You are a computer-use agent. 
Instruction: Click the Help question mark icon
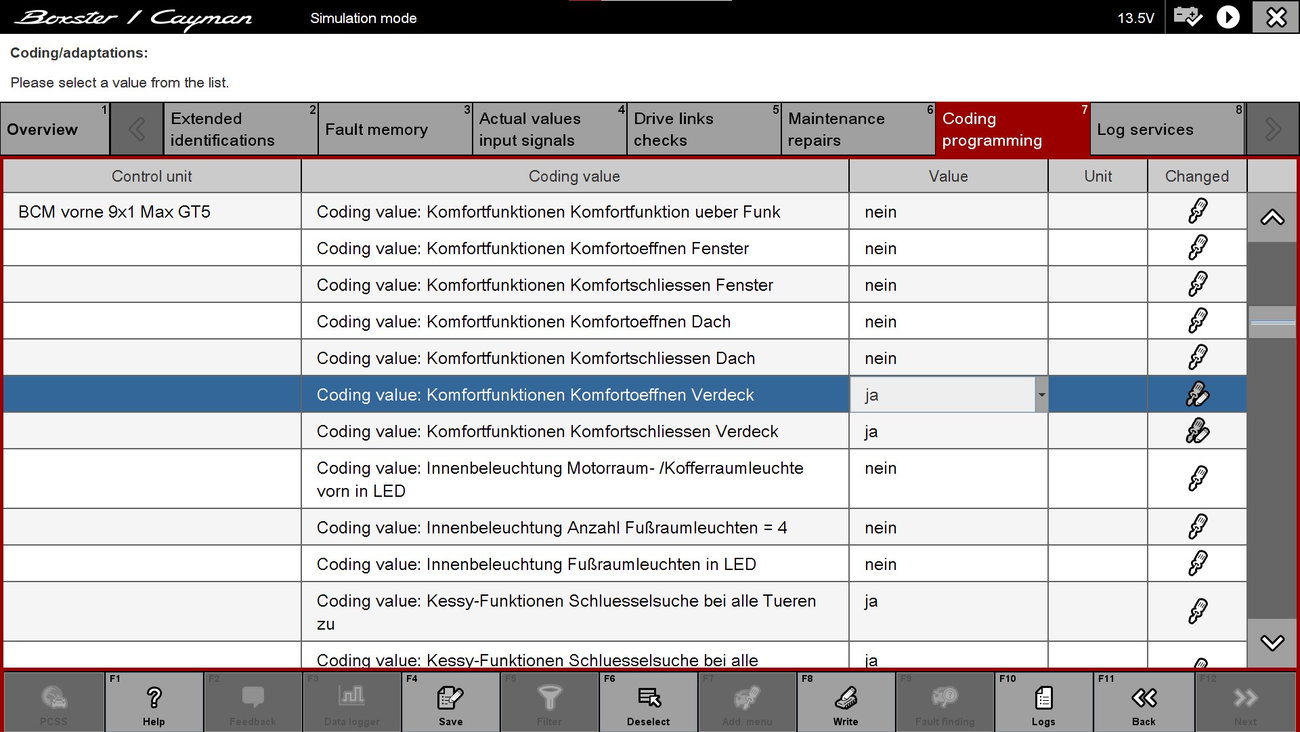pos(154,698)
